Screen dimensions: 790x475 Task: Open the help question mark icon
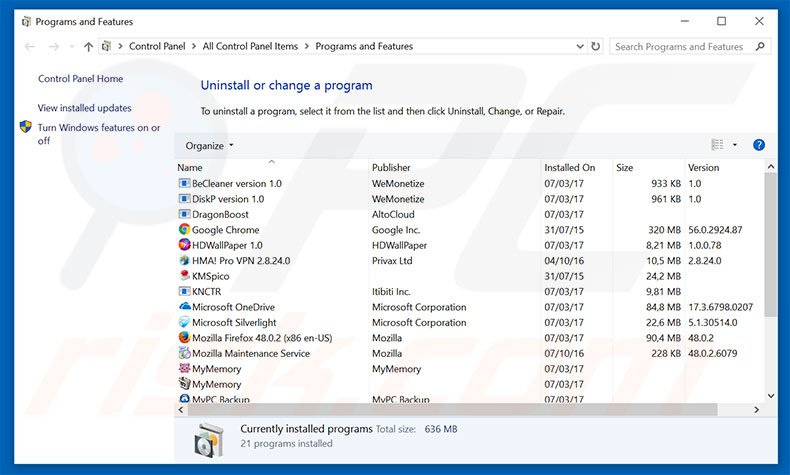tap(759, 145)
